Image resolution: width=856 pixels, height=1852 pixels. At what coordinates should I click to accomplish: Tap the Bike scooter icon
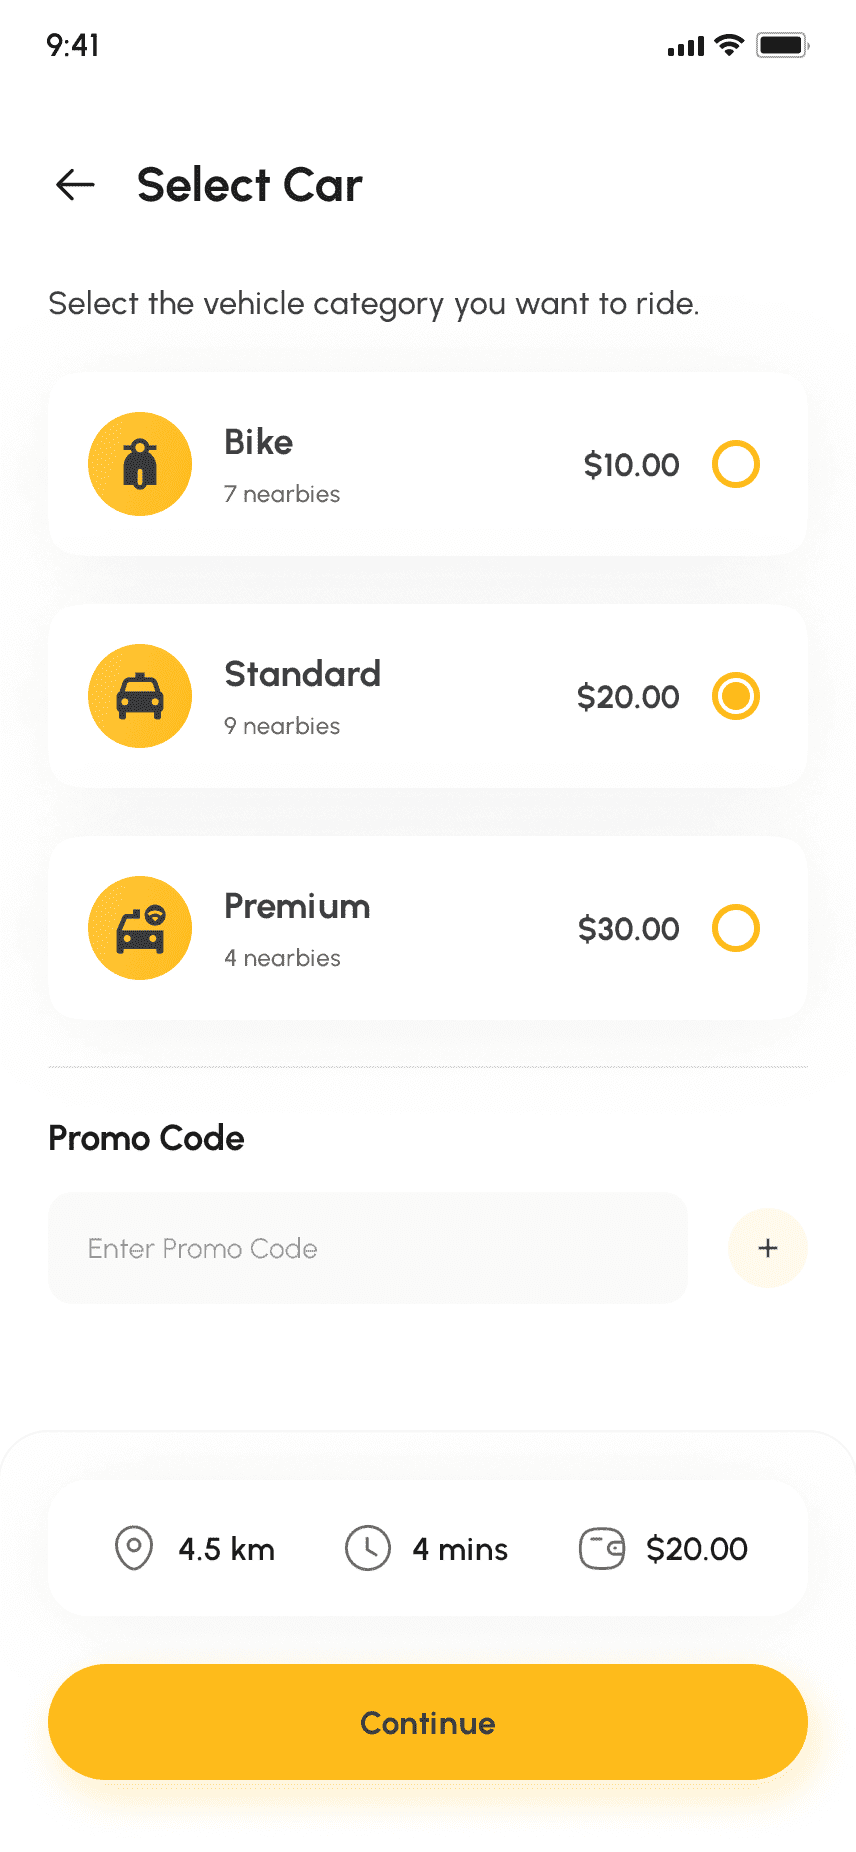[140, 464]
